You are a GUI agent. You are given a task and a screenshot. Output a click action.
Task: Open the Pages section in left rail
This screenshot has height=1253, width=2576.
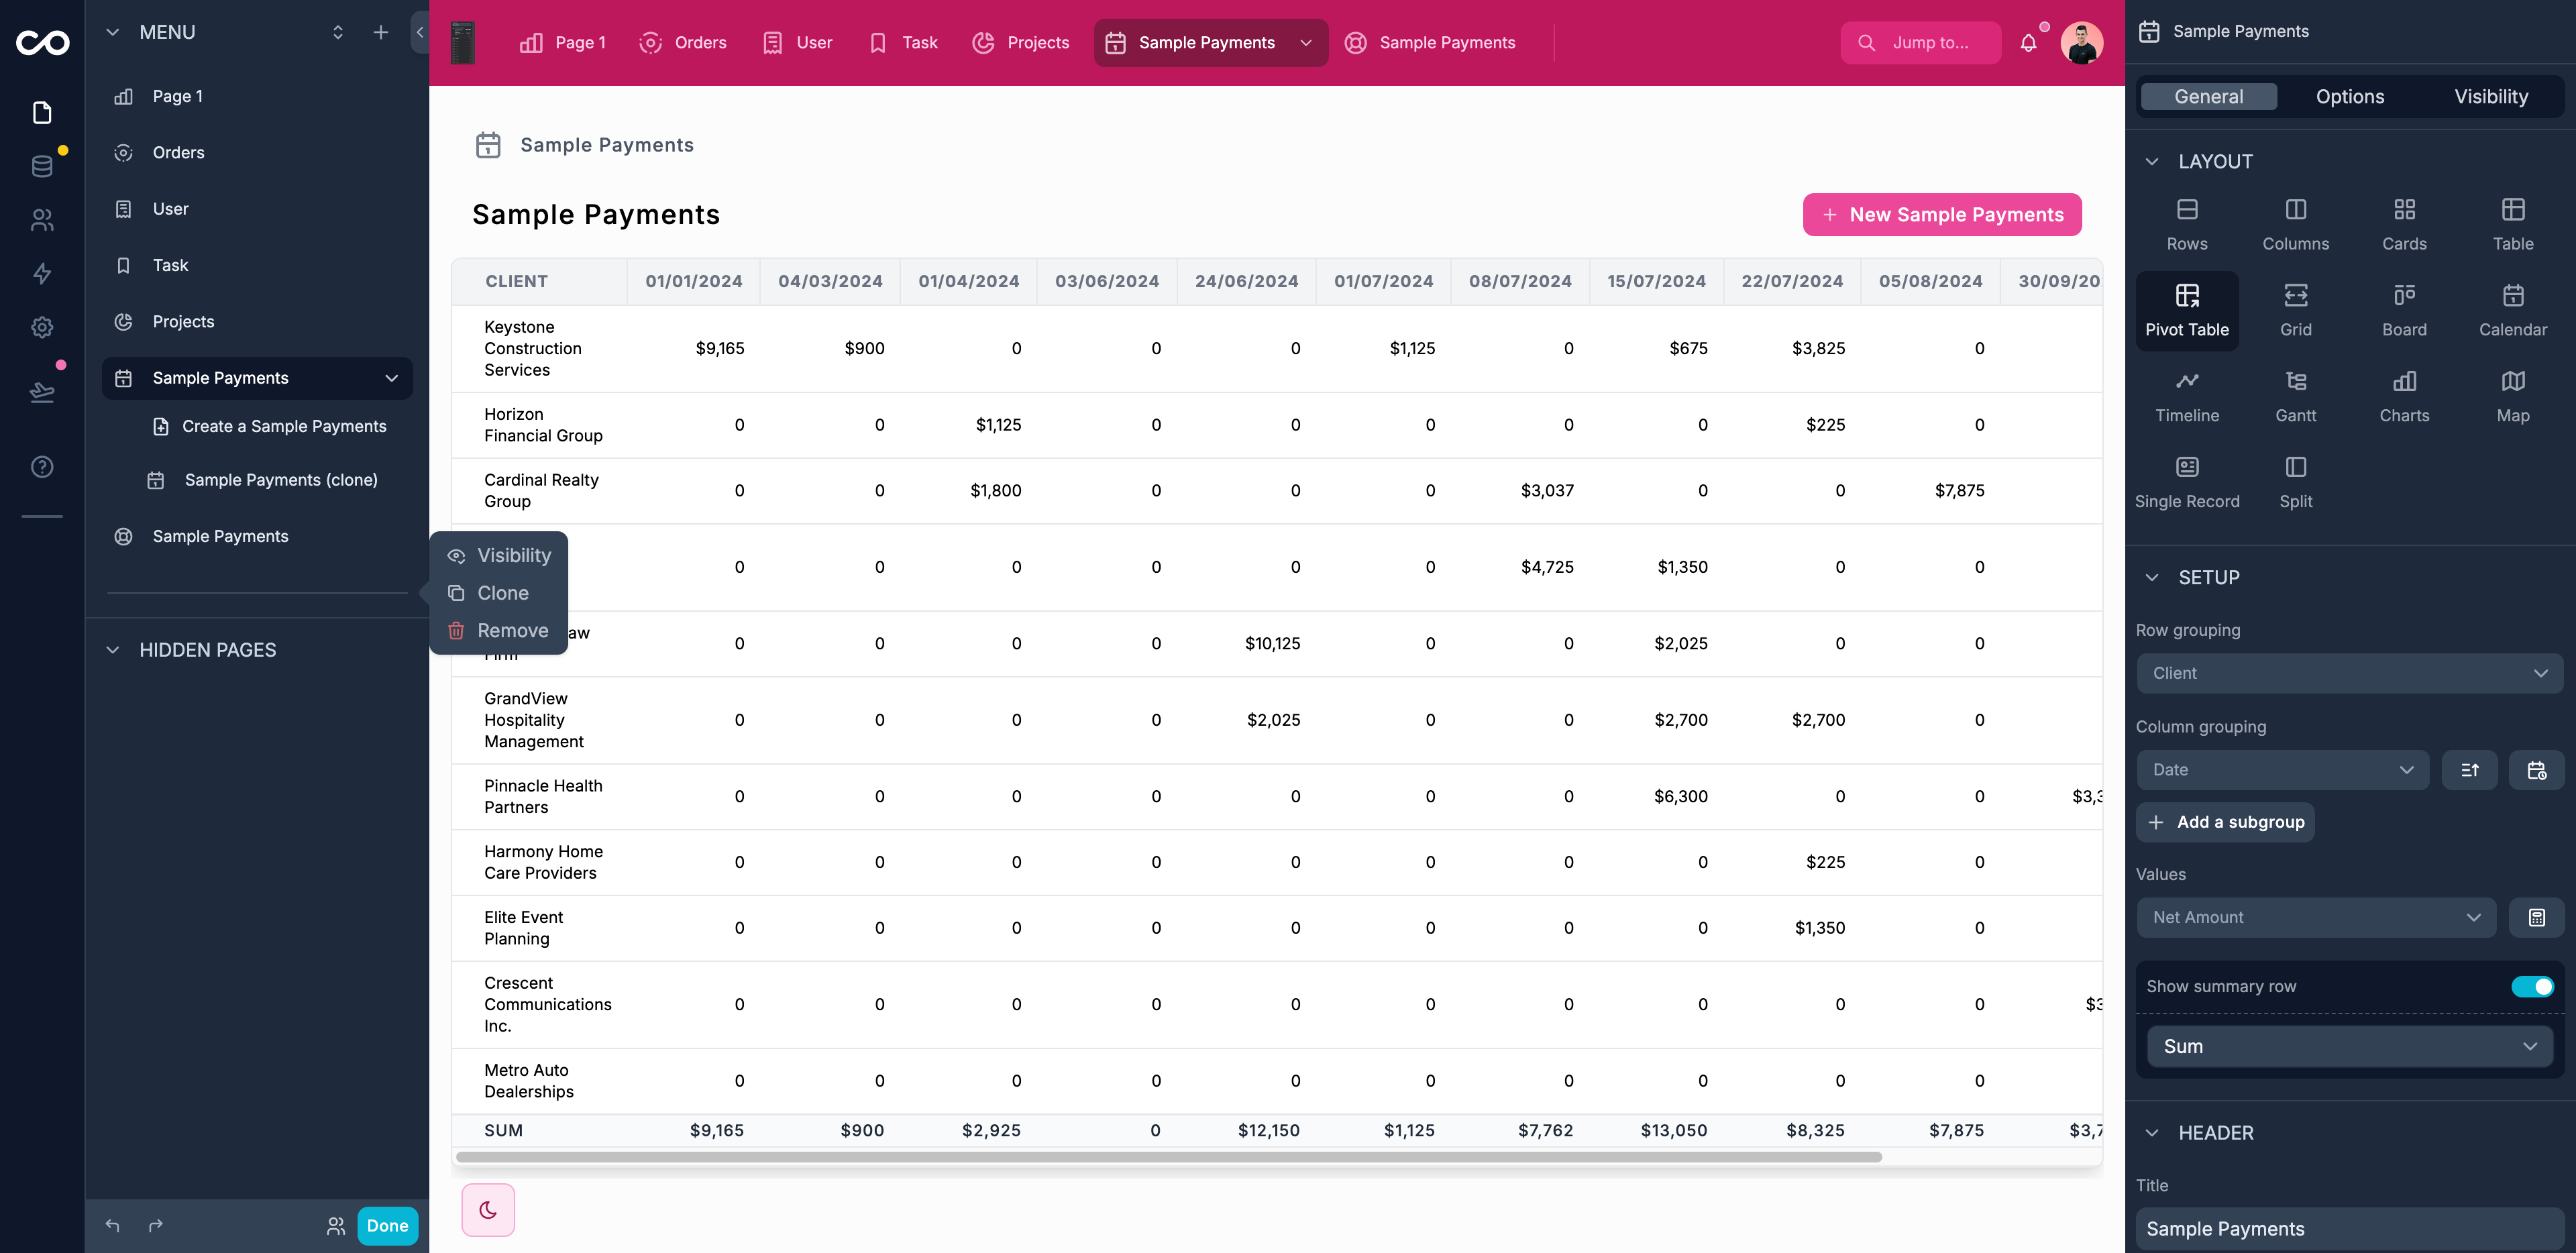point(42,112)
